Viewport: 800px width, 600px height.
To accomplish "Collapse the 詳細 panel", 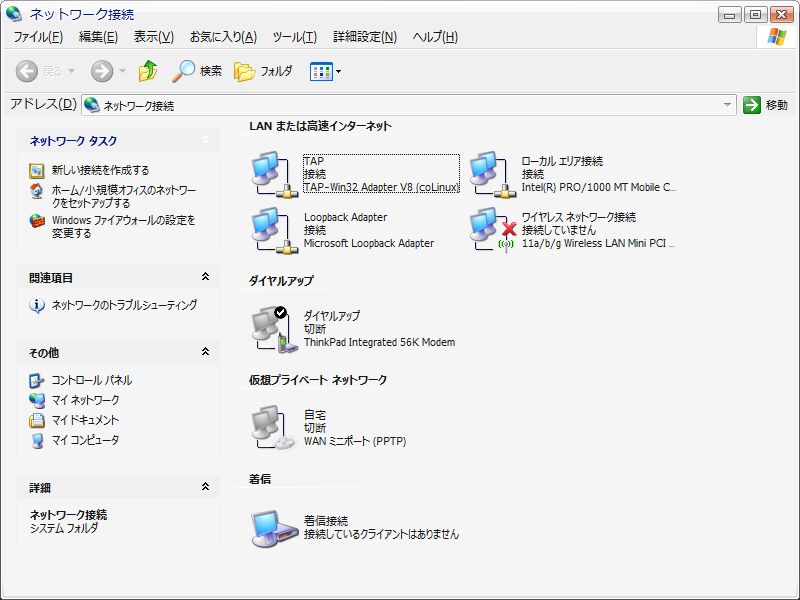I will (205, 487).
